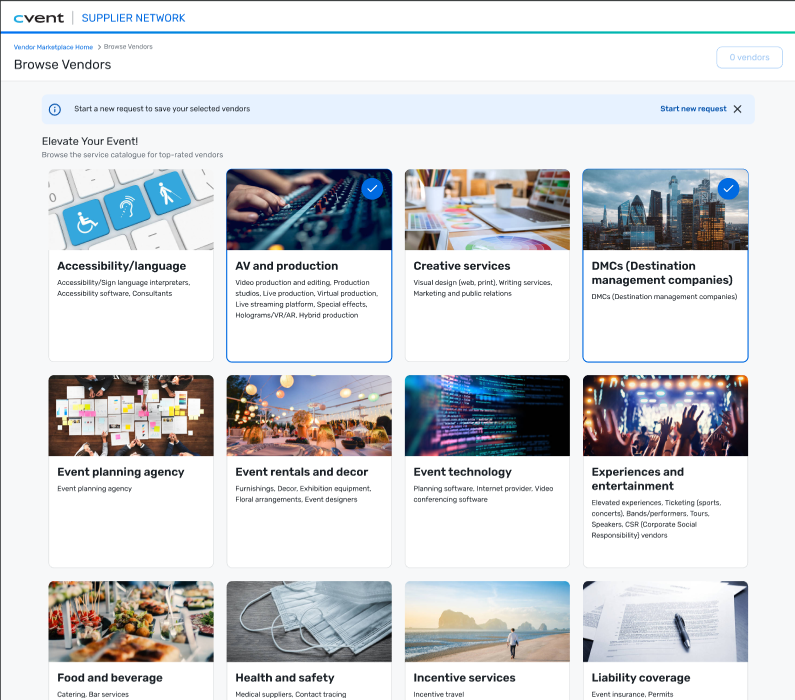Click the Video production and editing description
Image resolution: width=795 pixels, height=700 pixels.
point(307,299)
